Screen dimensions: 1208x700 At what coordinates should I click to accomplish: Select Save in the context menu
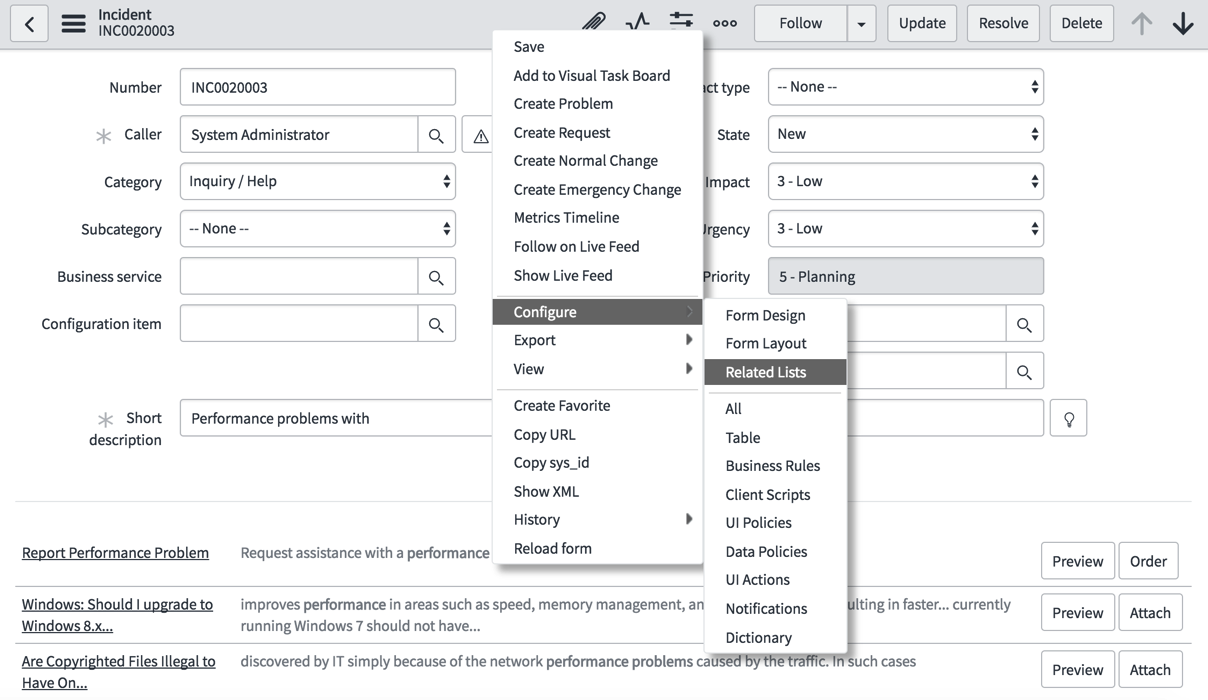598,47
